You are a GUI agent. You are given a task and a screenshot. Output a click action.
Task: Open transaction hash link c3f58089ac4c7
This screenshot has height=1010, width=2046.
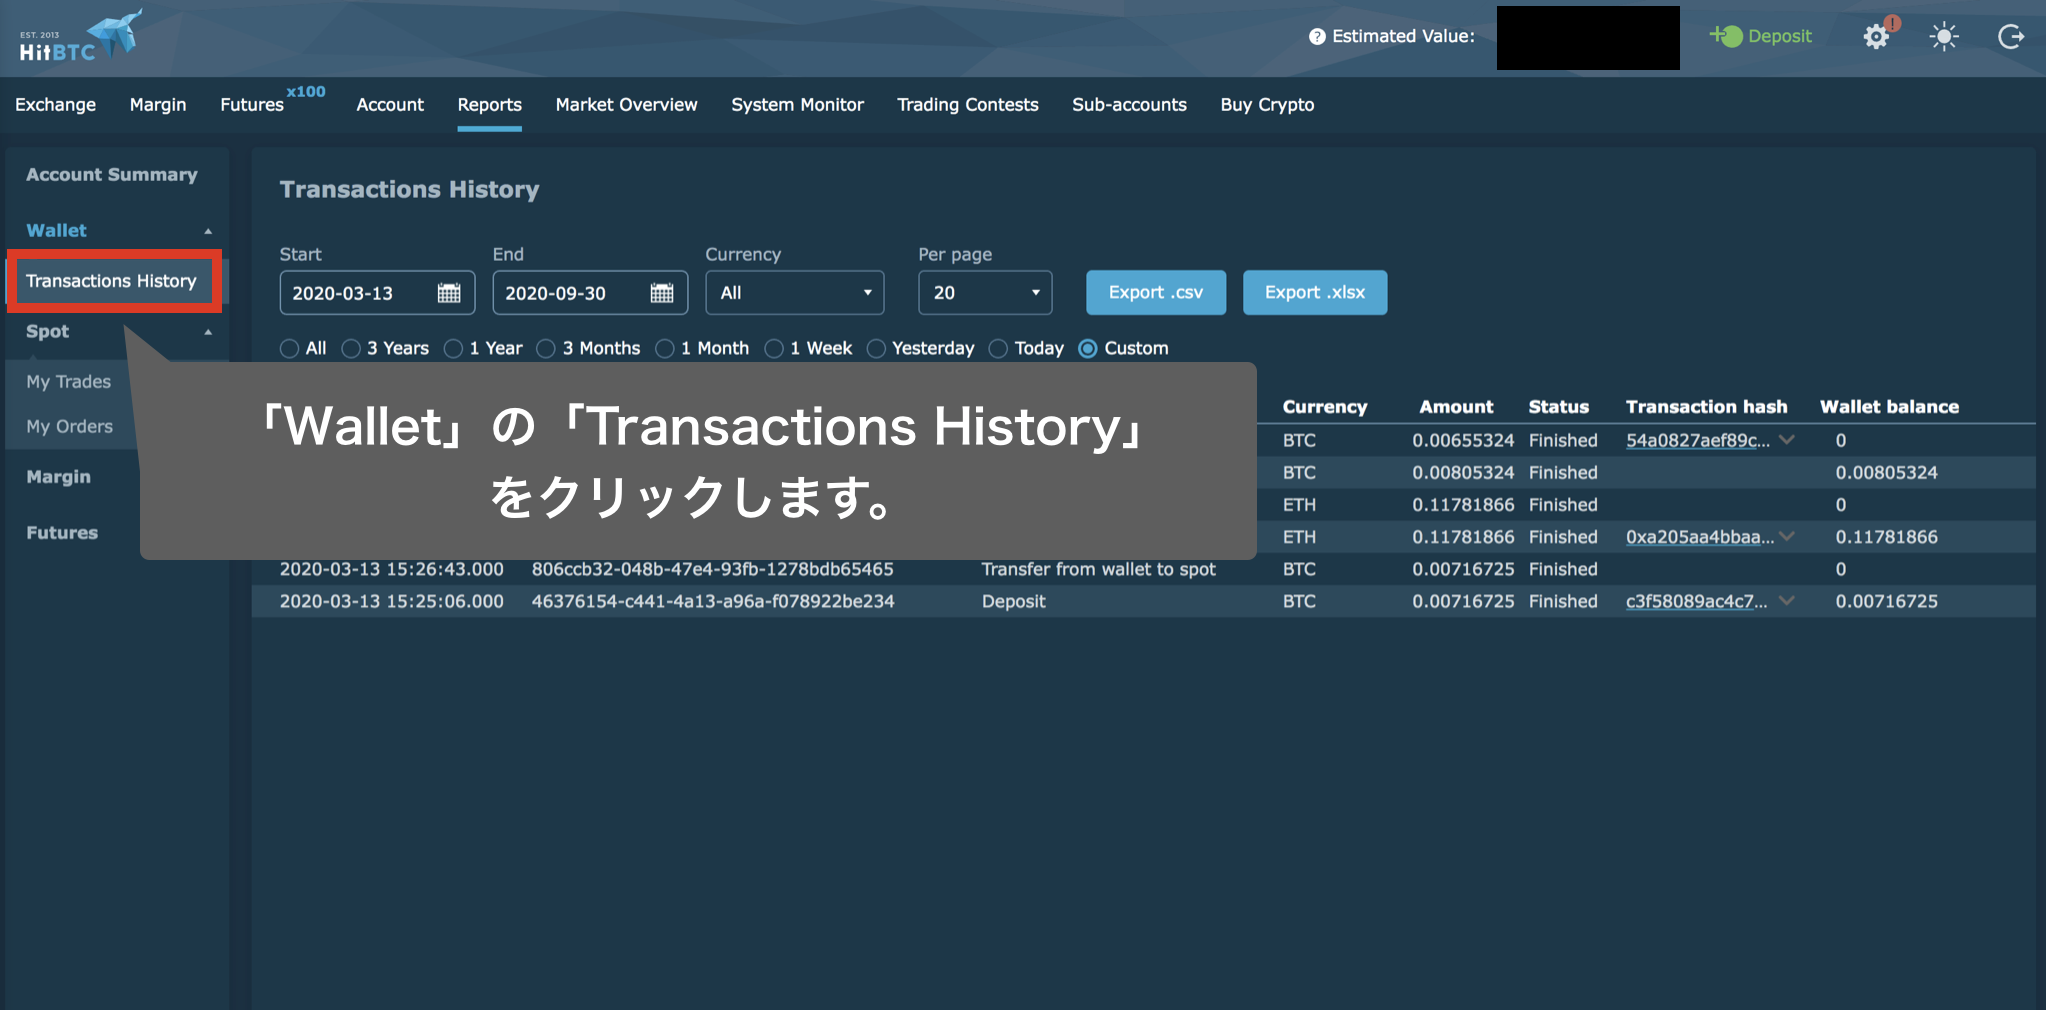[x=1697, y=601]
